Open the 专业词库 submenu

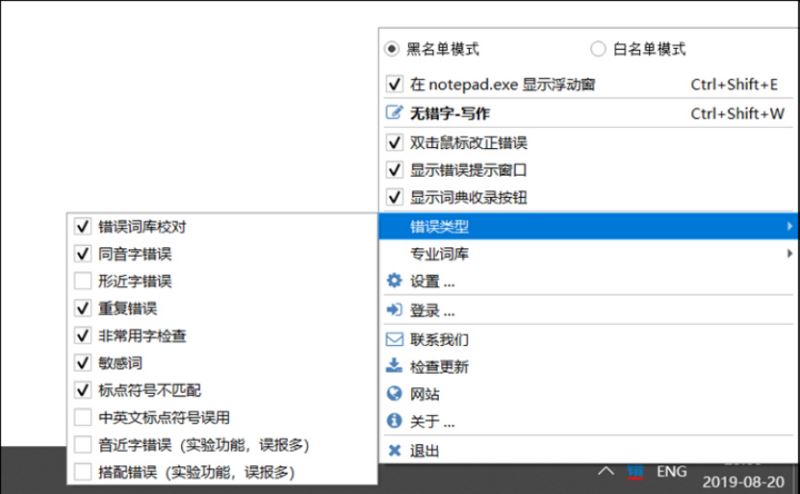(588, 253)
